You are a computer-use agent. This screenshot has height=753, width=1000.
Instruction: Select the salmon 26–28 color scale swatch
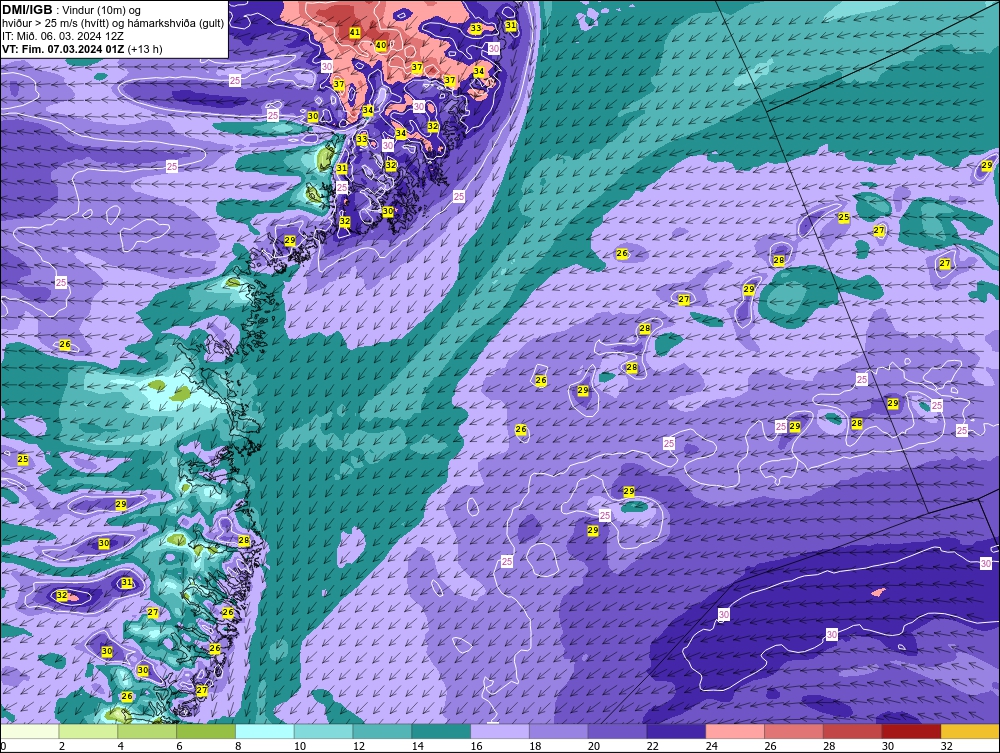tap(794, 731)
